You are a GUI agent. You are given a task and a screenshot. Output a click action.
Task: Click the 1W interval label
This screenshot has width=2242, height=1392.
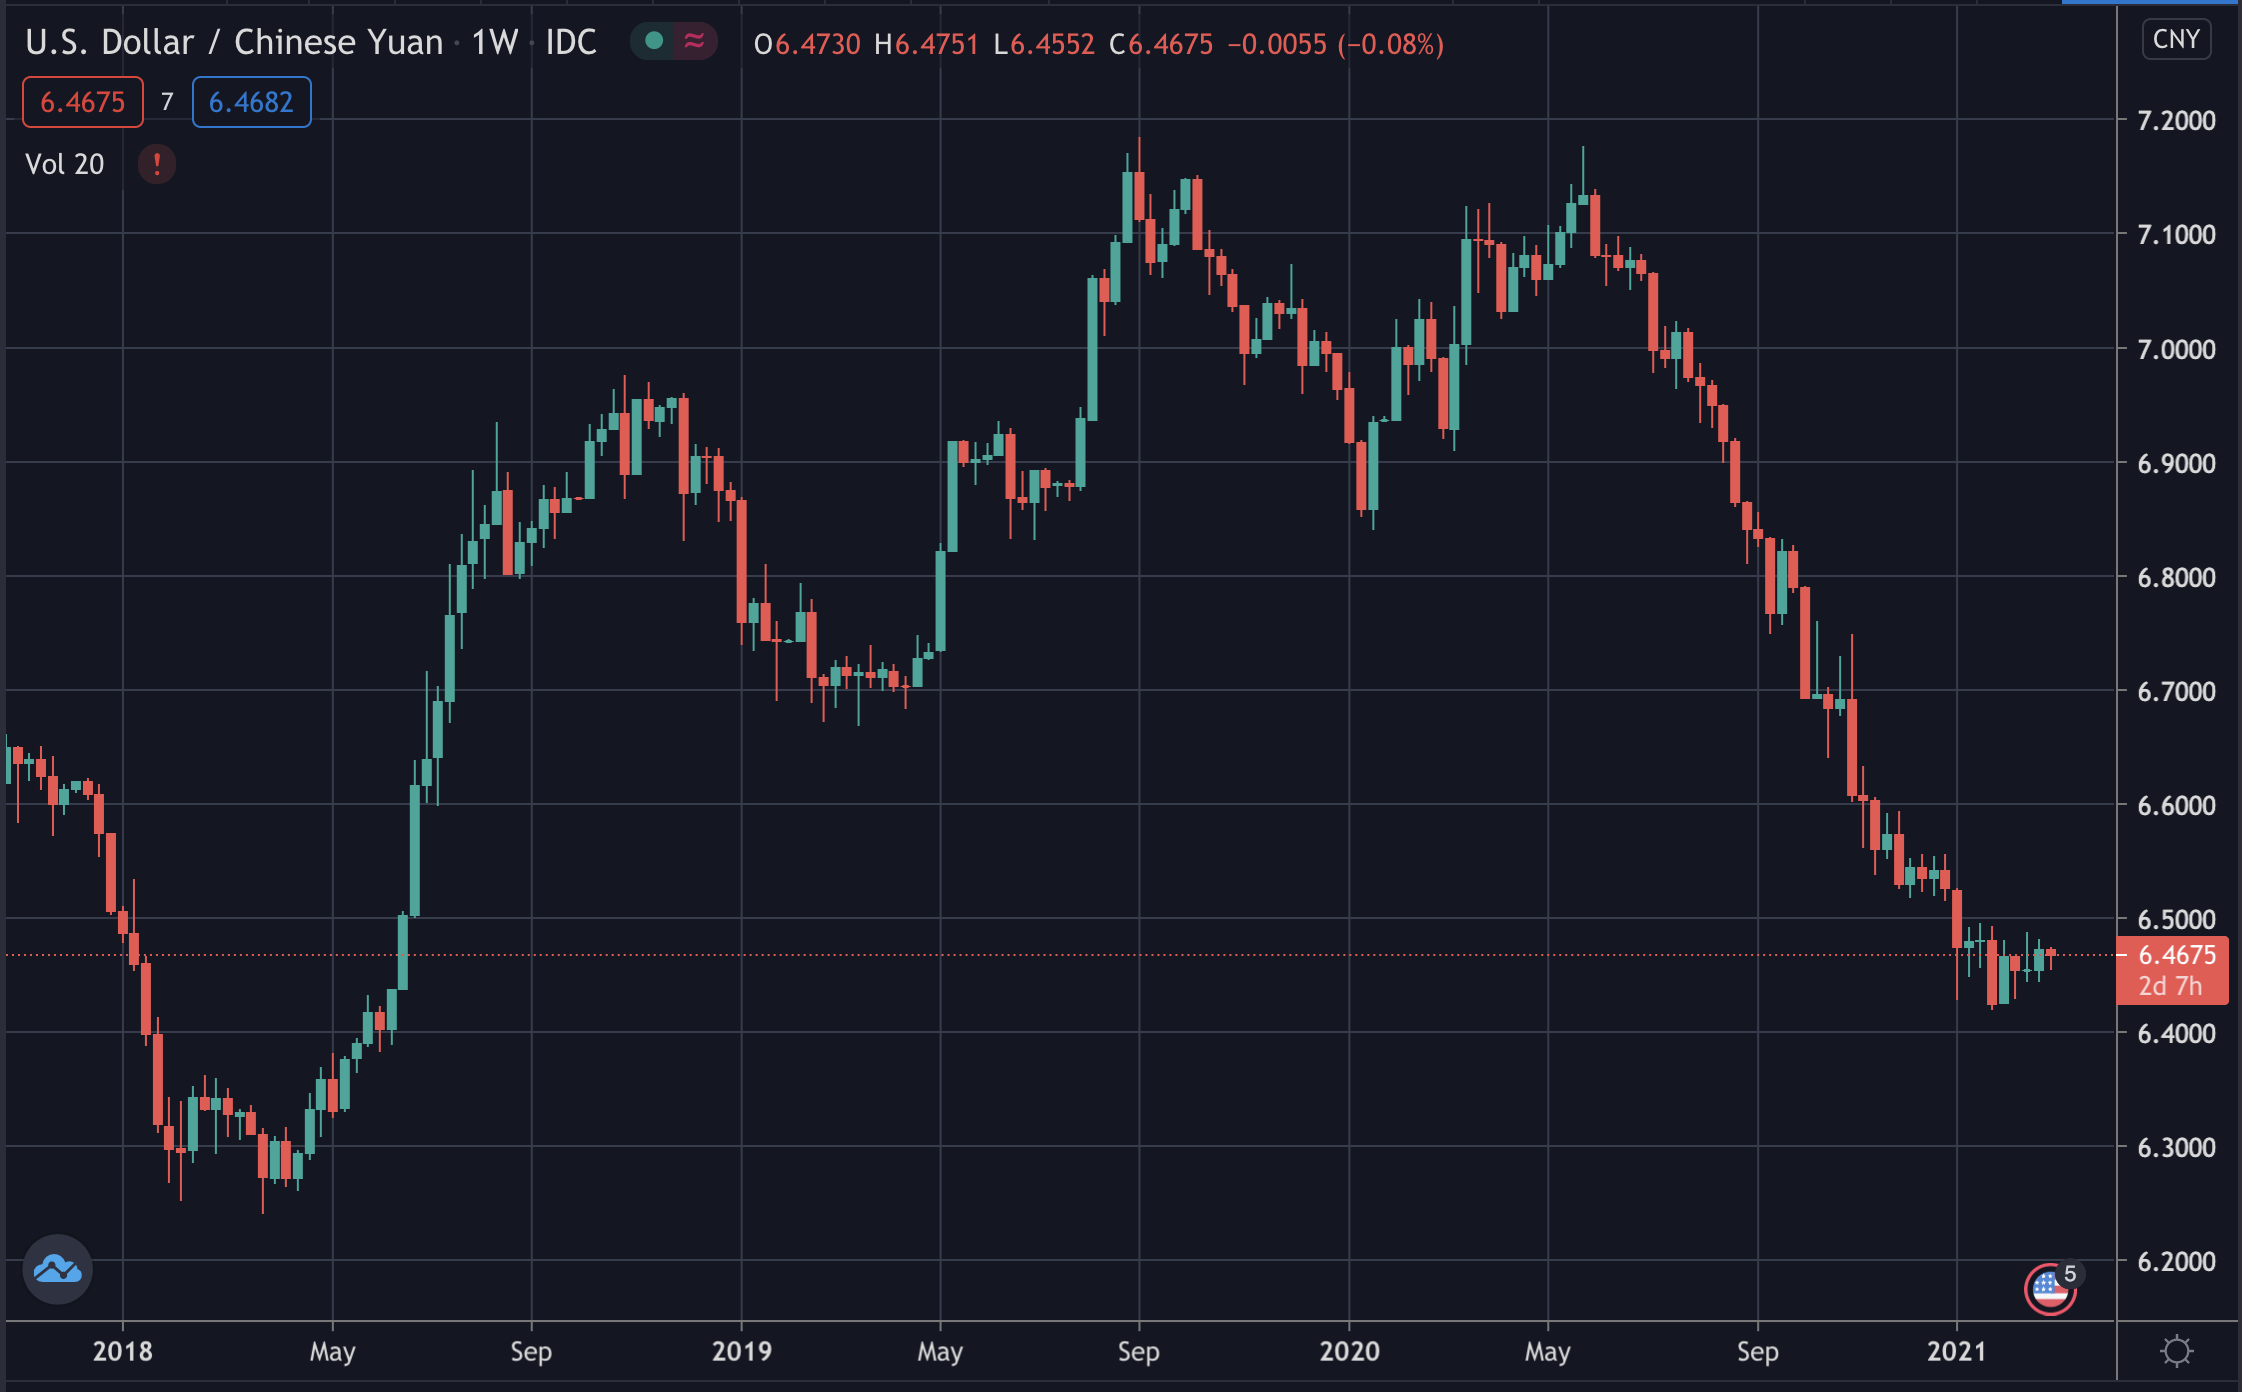pyautogui.click(x=494, y=42)
